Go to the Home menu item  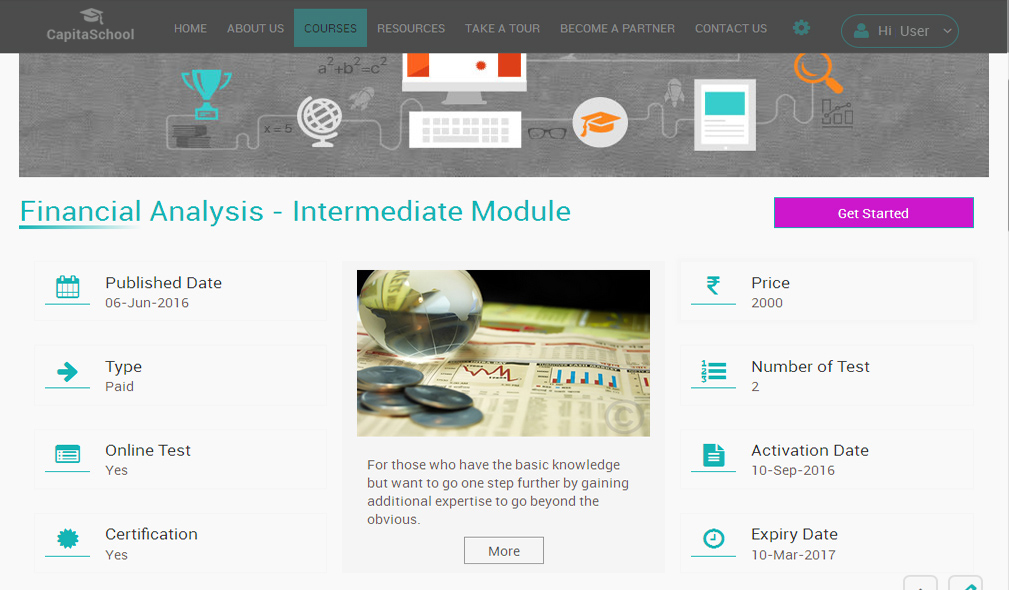[190, 28]
